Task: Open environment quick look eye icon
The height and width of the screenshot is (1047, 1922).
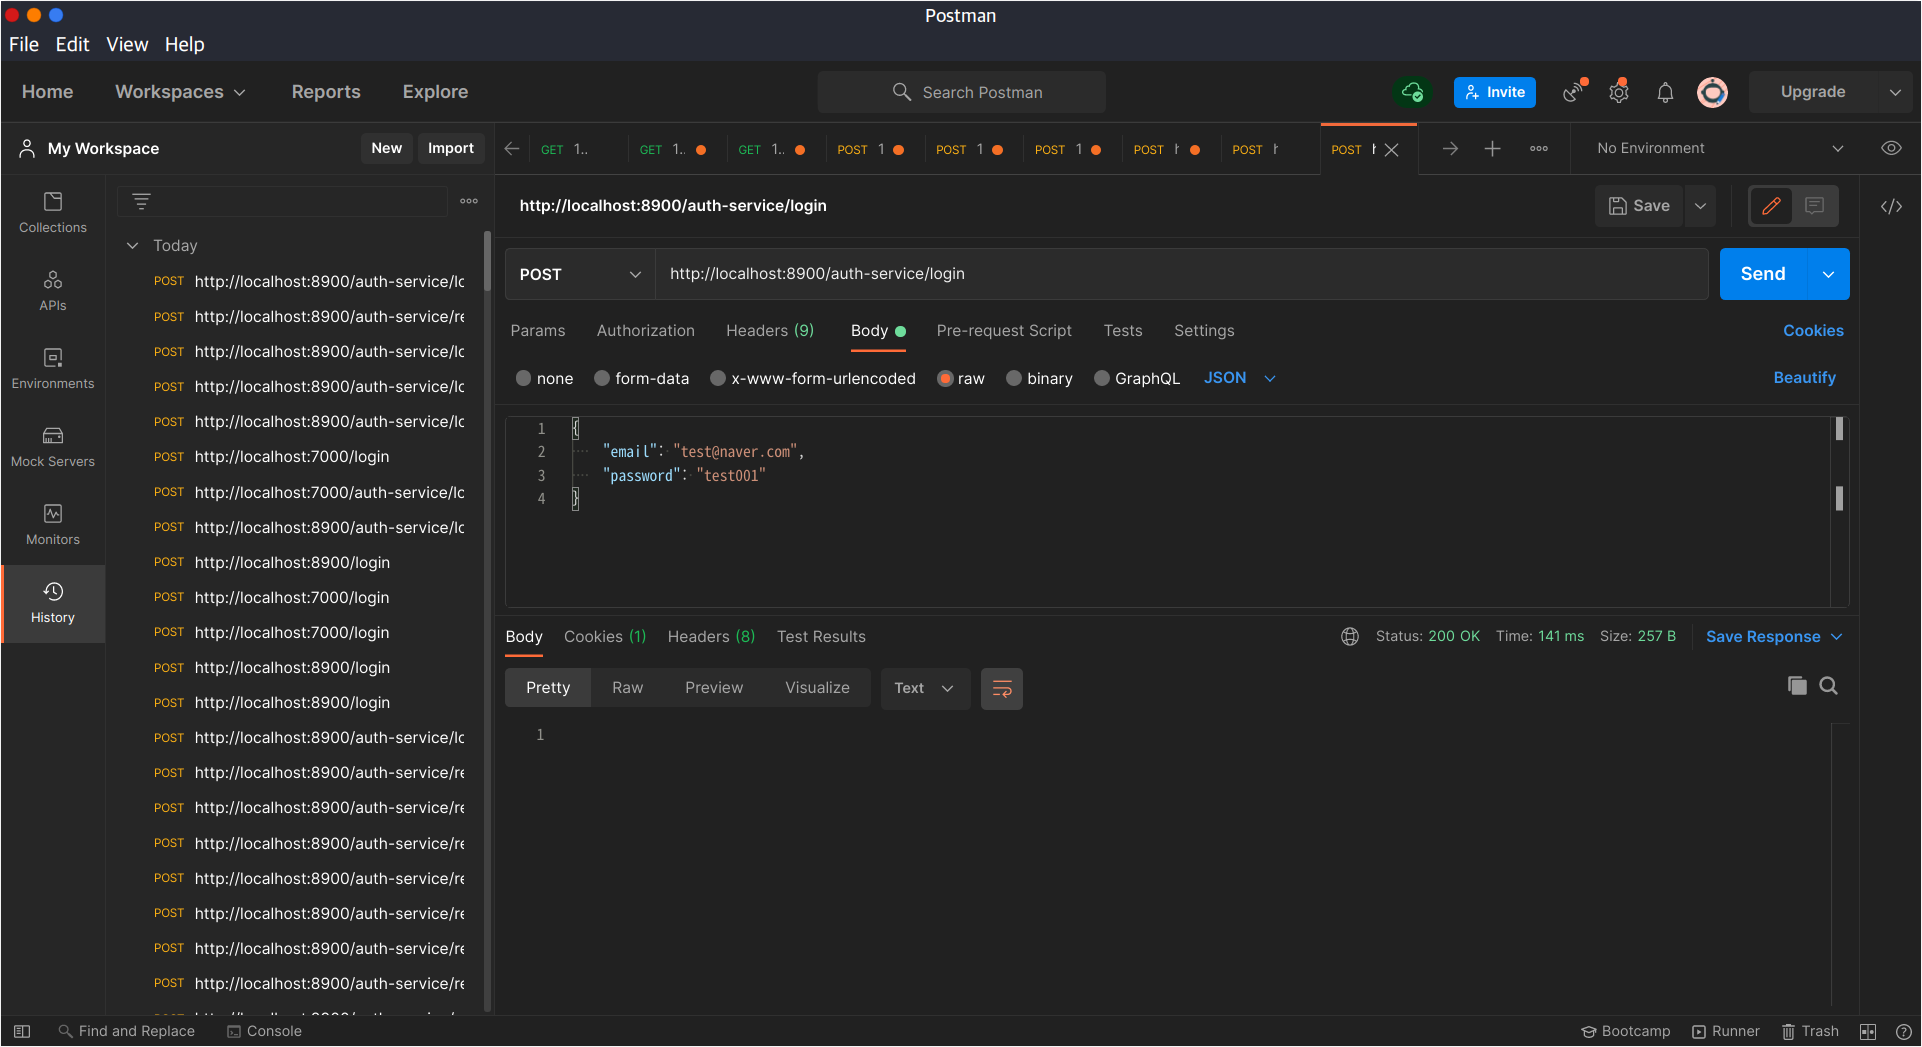Action: point(1891,148)
